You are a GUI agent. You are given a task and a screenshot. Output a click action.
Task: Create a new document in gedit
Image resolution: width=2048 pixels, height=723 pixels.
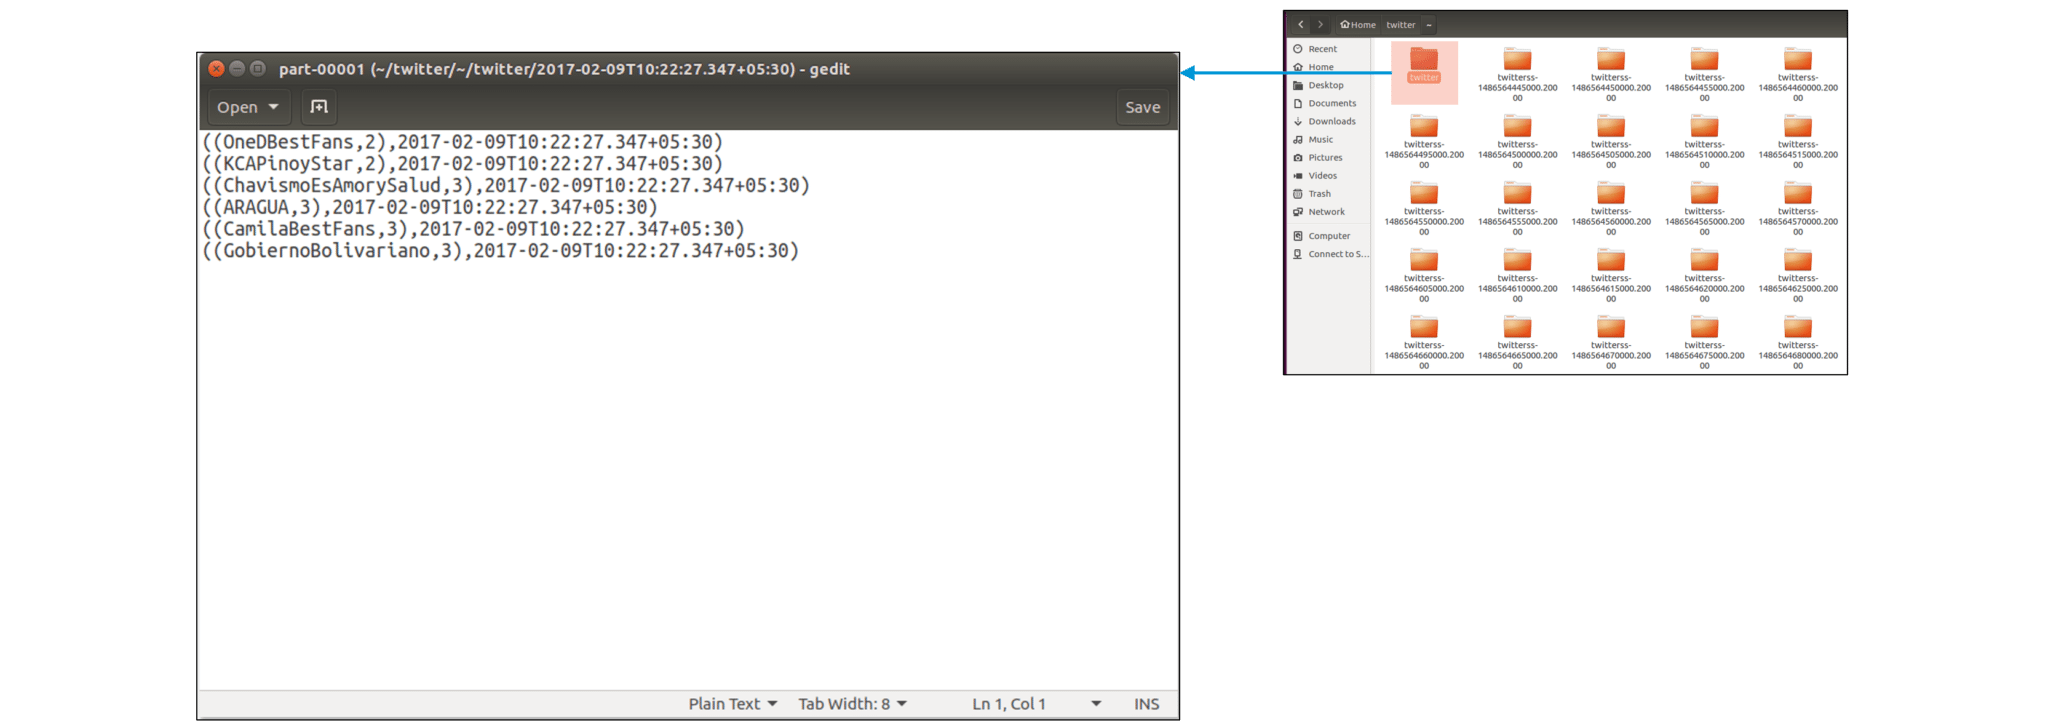[x=318, y=107]
